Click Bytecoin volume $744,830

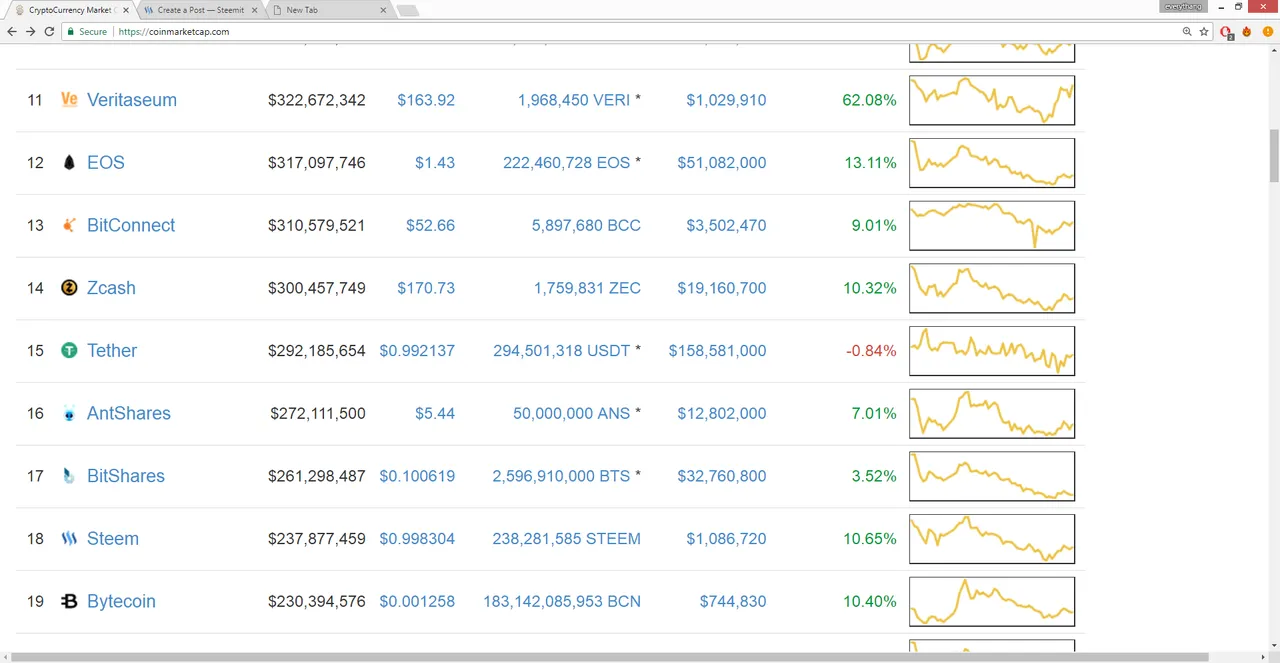pyautogui.click(x=733, y=601)
